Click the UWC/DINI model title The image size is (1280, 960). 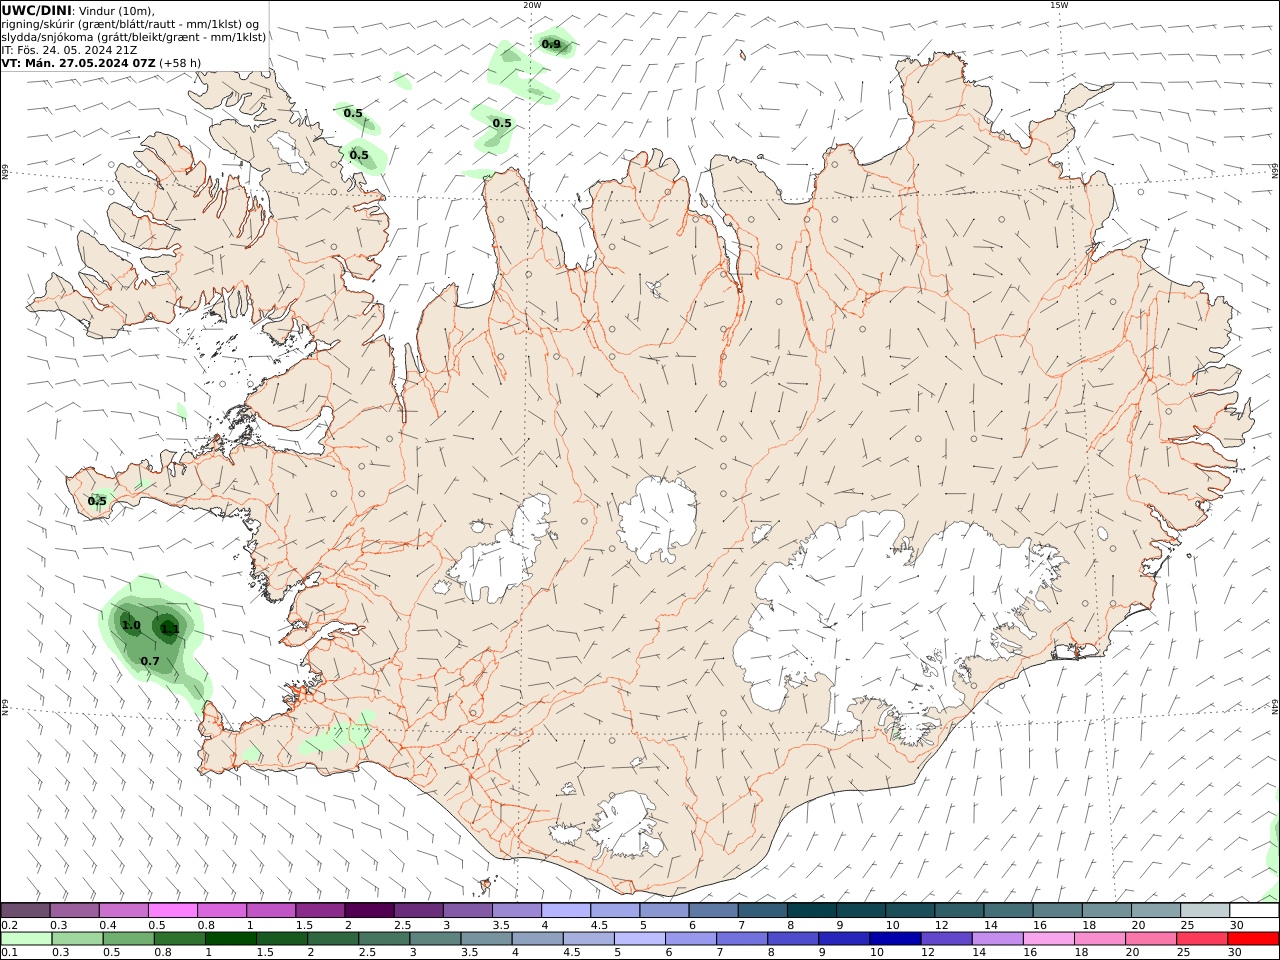36,11
